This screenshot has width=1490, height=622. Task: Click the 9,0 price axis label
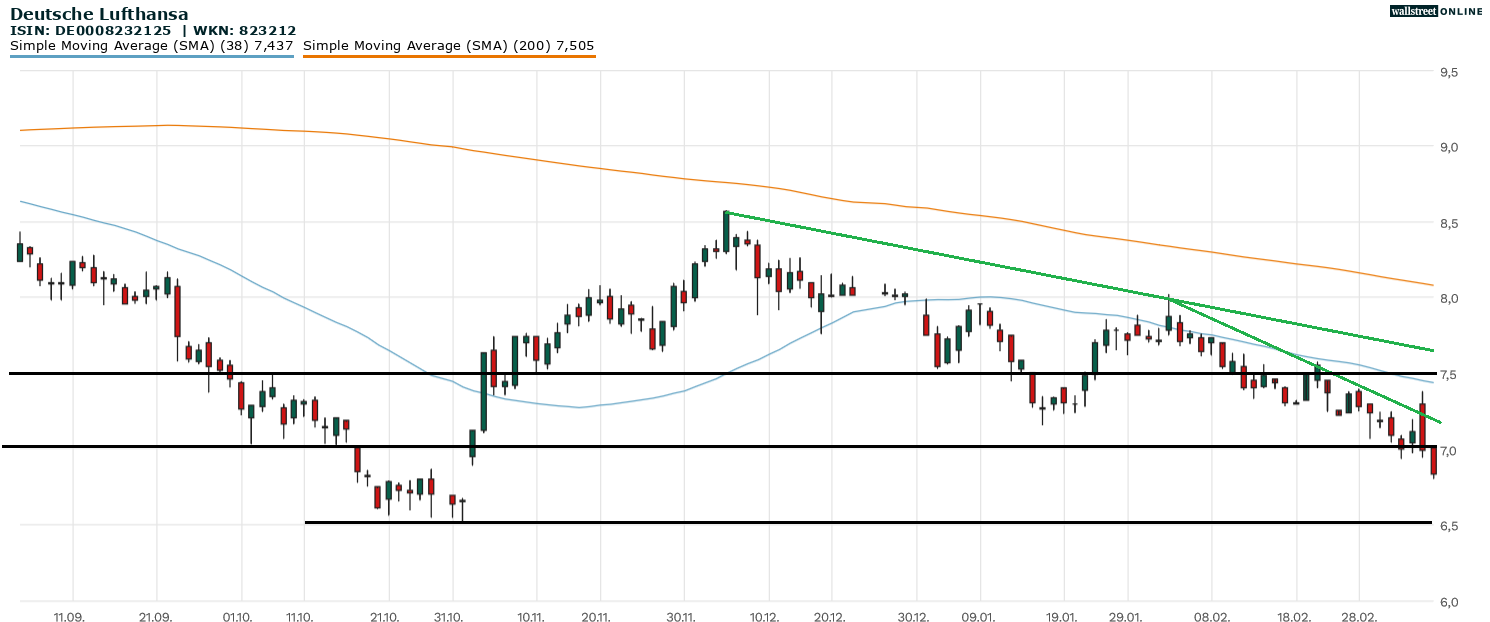click(1448, 147)
